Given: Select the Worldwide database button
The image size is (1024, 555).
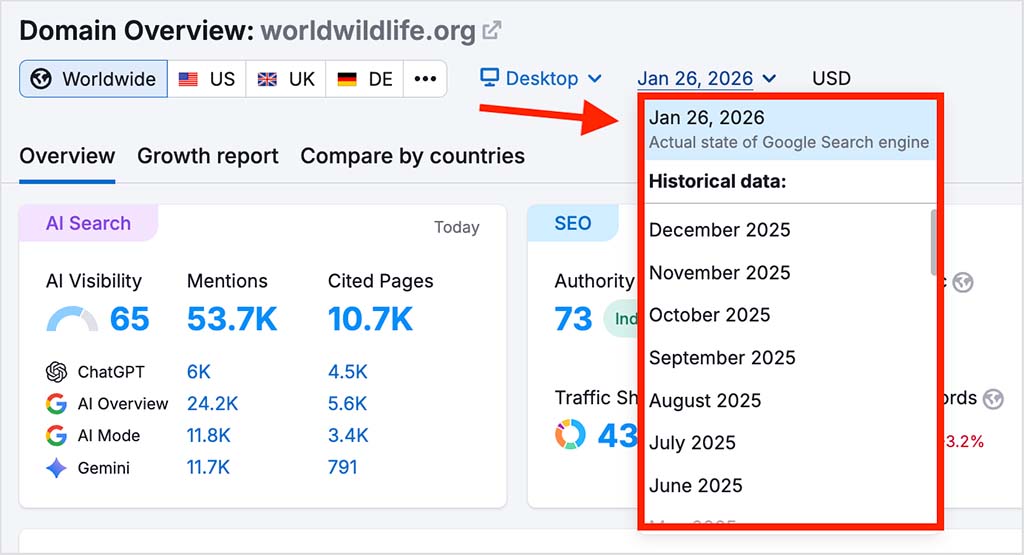Looking at the screenshot, I should click(93, 79).
